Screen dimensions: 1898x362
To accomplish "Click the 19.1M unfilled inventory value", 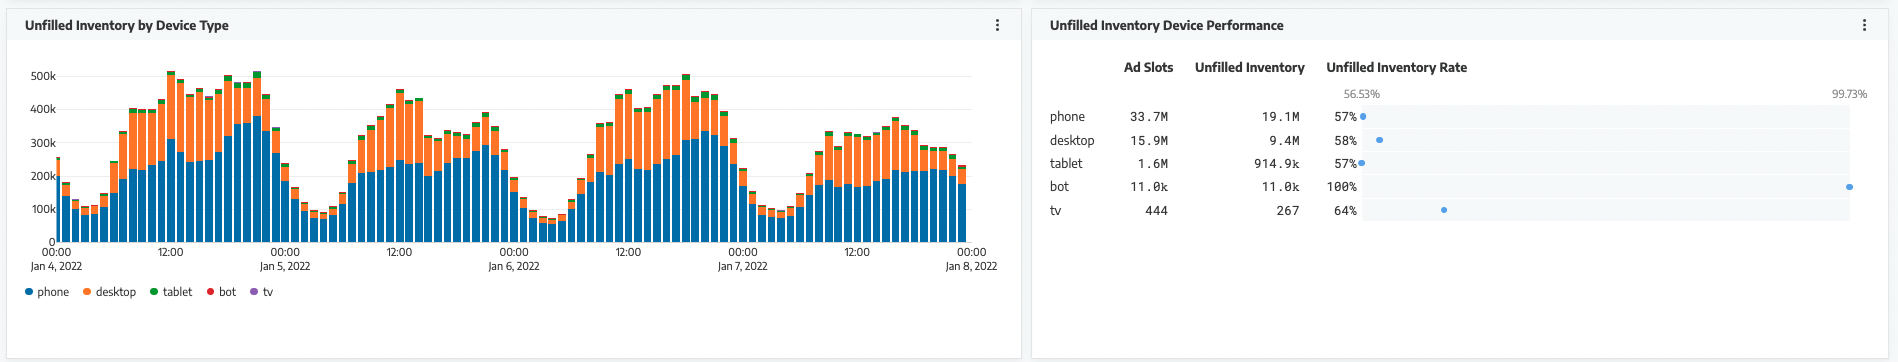I will point(1281,117).
